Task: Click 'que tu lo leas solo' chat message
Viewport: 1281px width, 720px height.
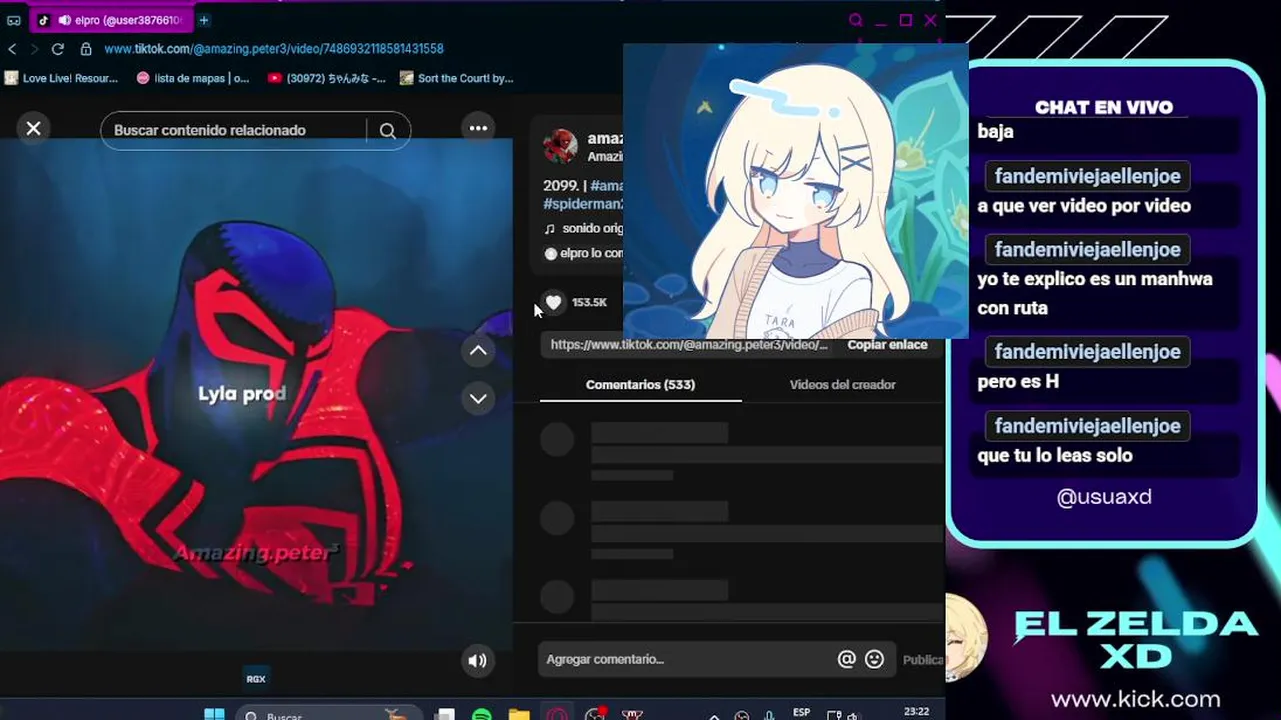Action: pyautogui.click(x=1055, y=455)
